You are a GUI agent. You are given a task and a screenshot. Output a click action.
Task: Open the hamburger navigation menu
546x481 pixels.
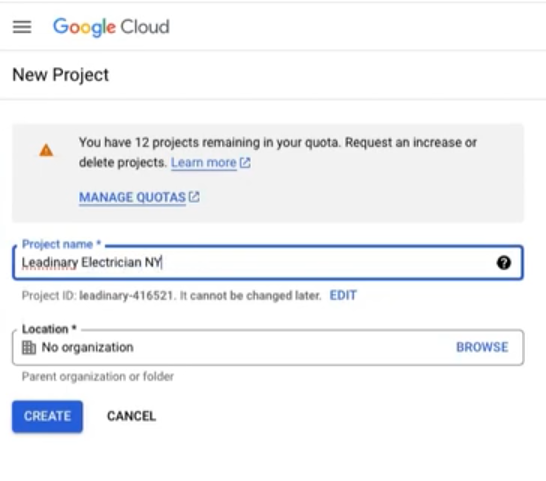coord(22,27)
